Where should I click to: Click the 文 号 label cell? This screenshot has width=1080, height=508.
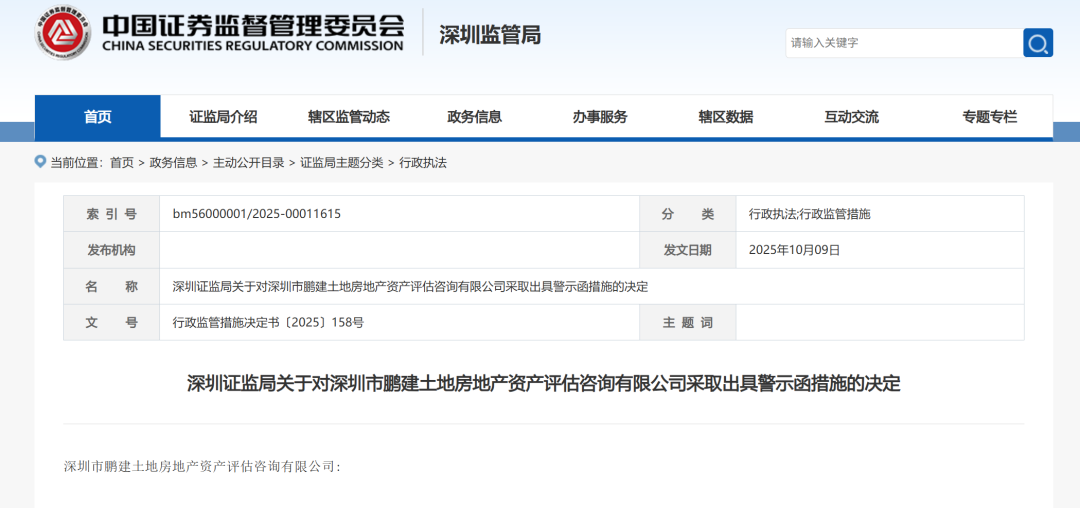[x=112, y=322]
